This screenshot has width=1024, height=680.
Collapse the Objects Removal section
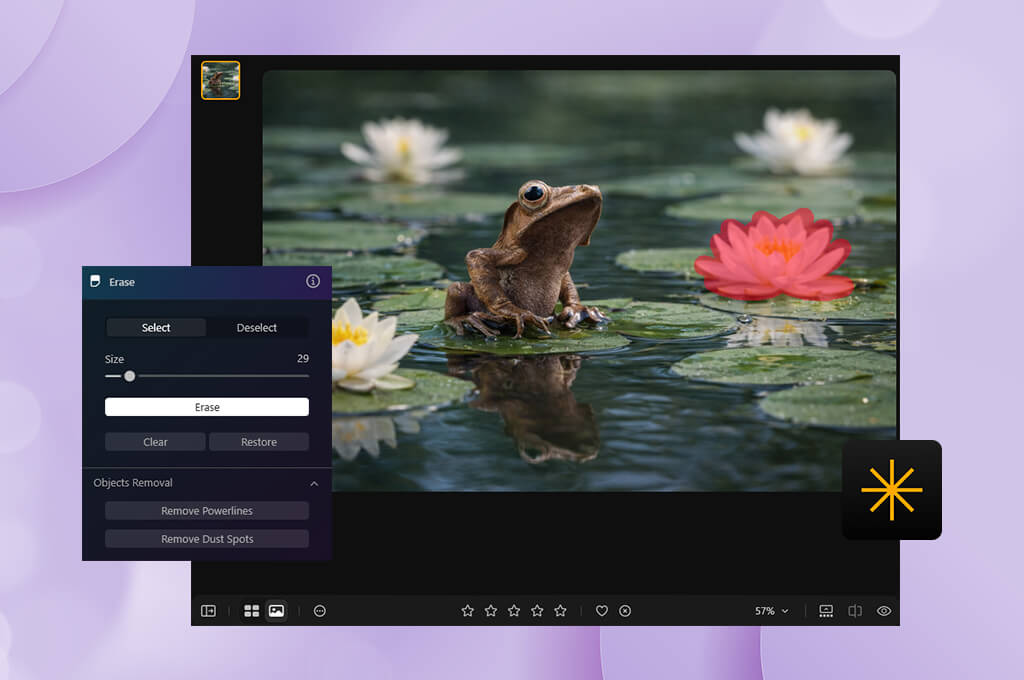click(314, 483)
